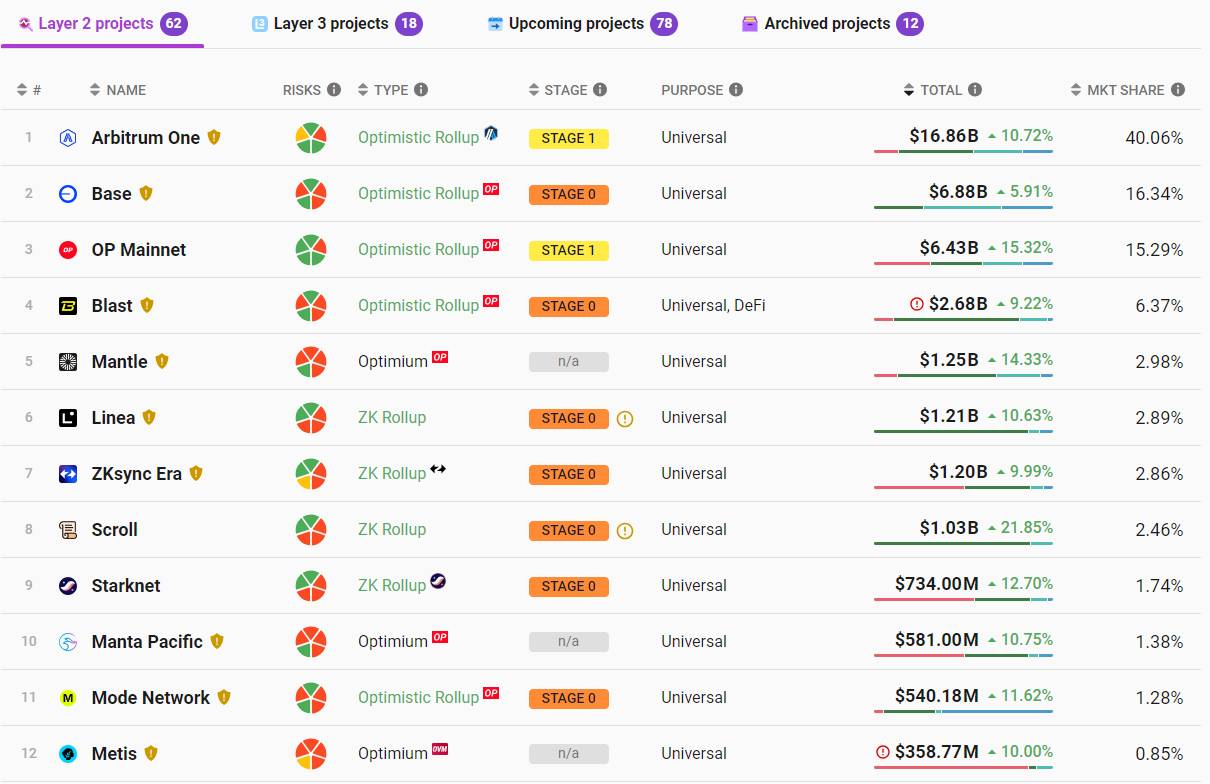Open the Archived projects tab
The image size is (1210, 784).
point(832,23)
